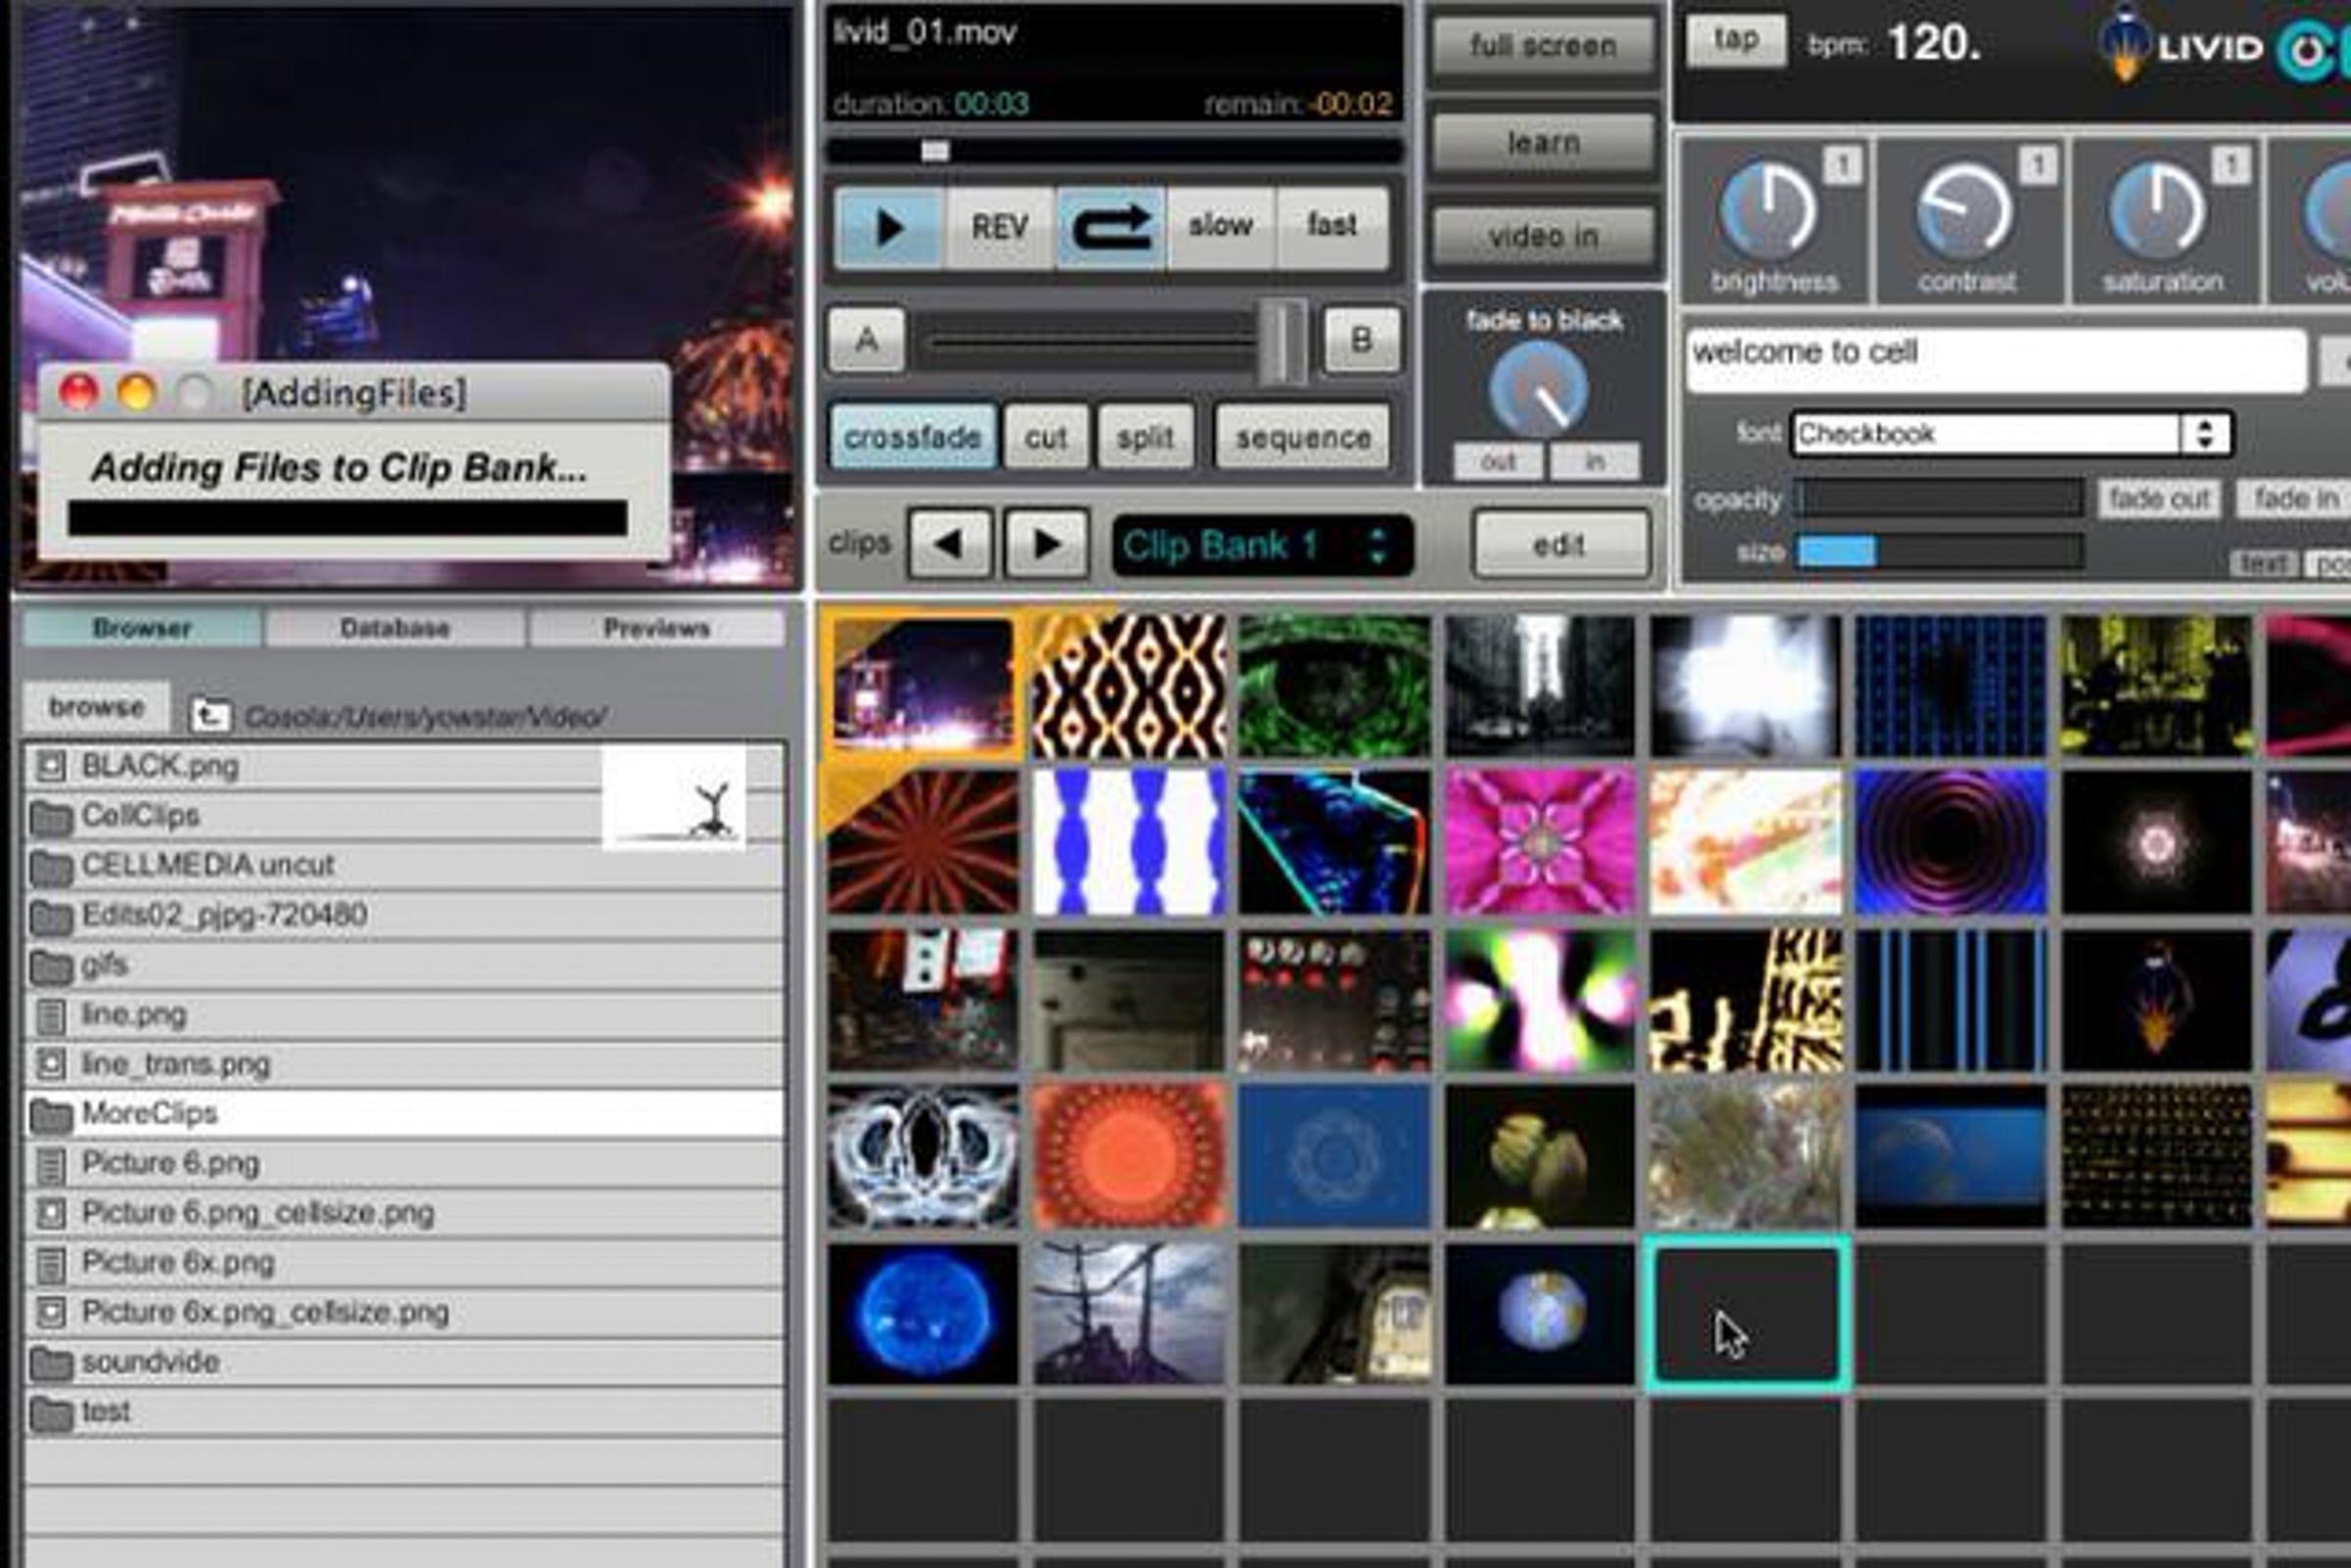Viewport: 2351px width, 1568px height.
Task: Switch transition mode to cut
Action: [x=1045, y=437]
